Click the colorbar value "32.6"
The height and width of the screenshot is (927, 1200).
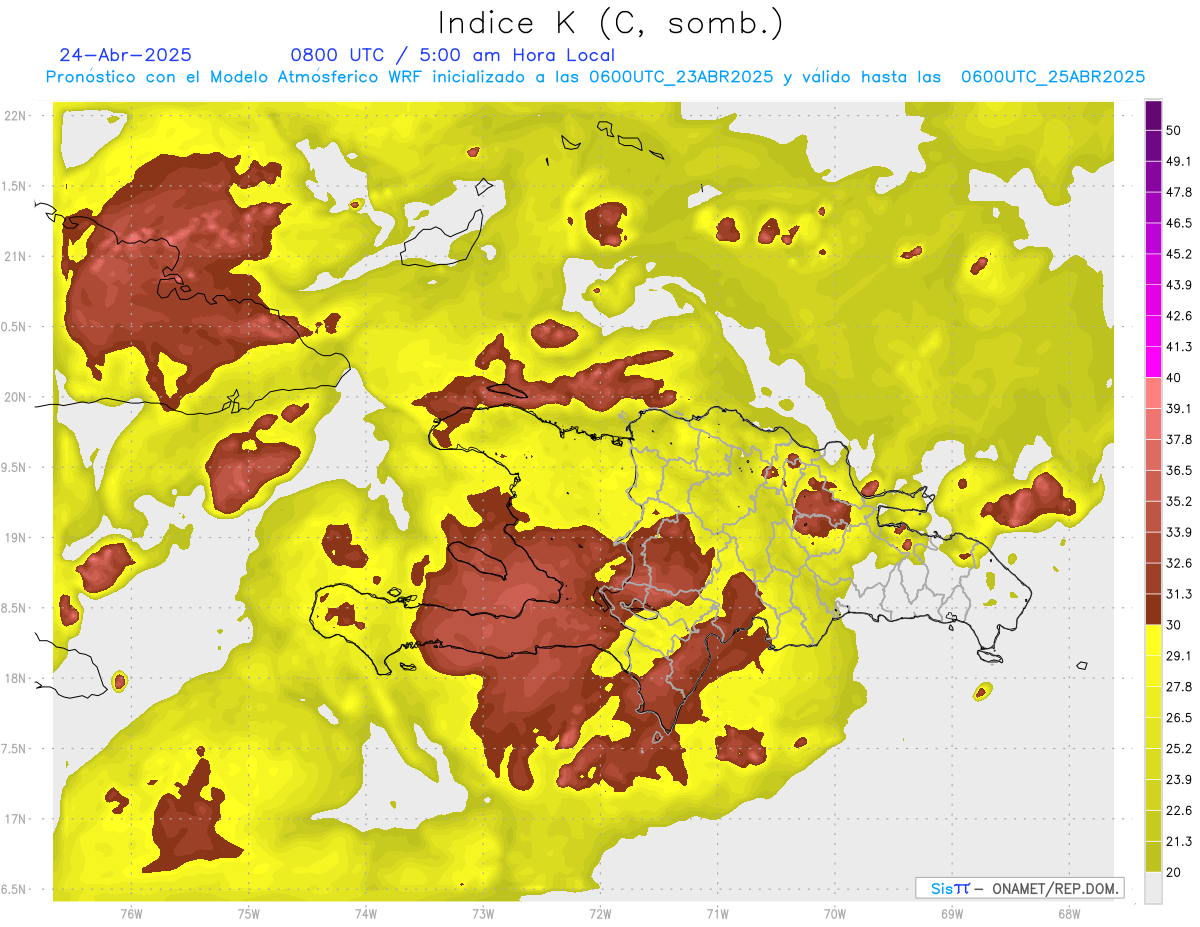1179,563
